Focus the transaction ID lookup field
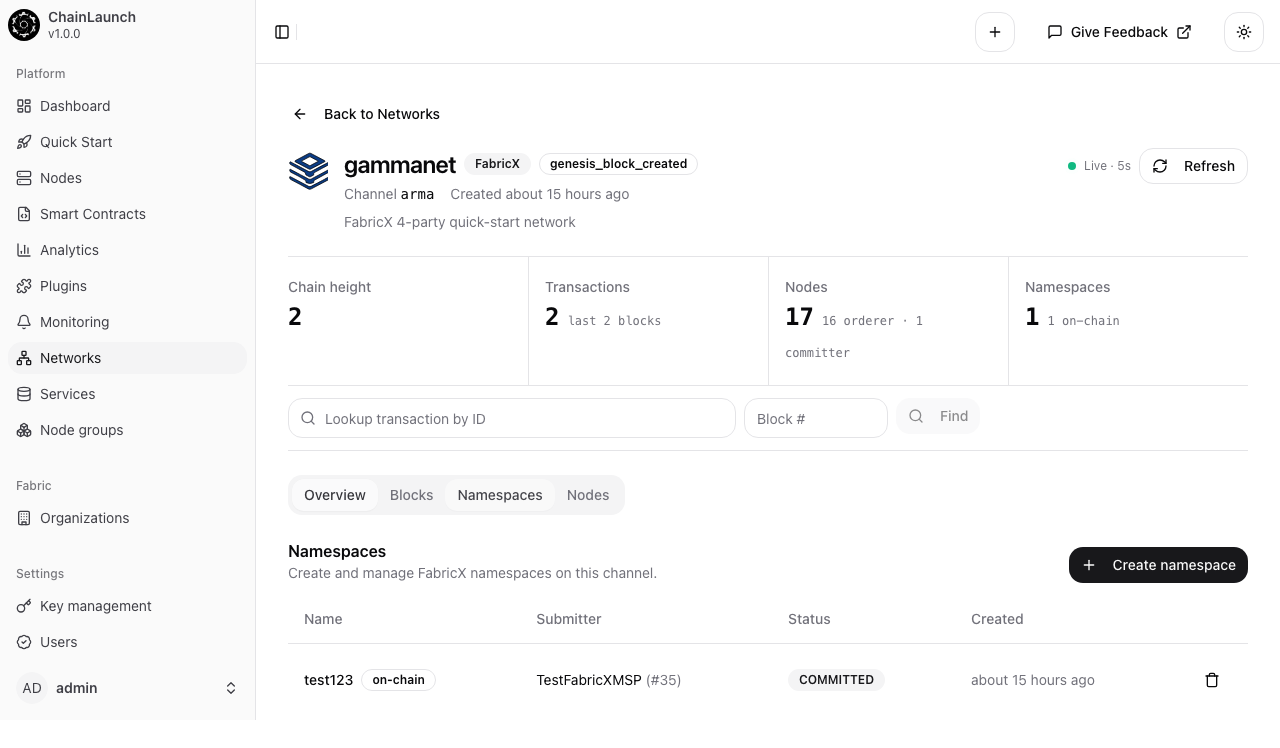 (511, 418)
